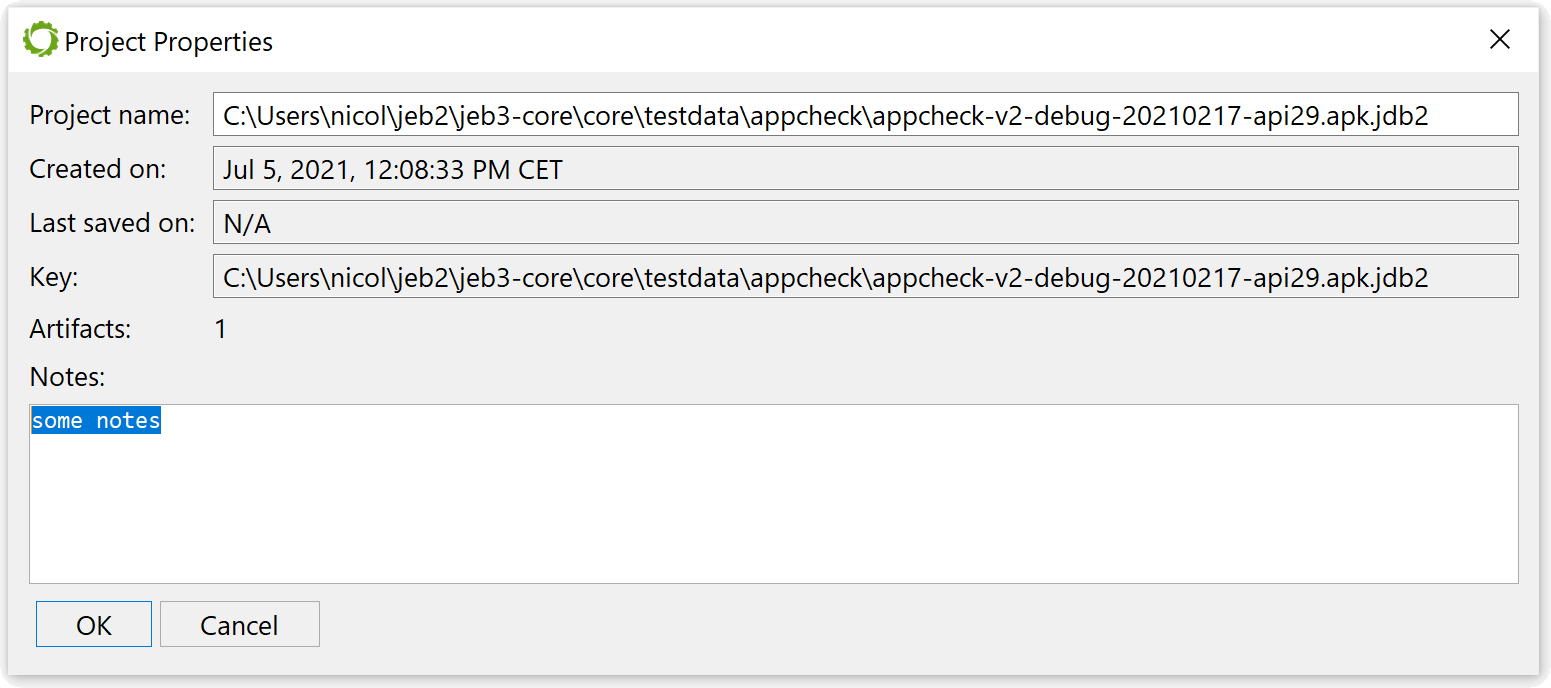Screen dimensions: 1551x688
Task: Cancel the Project Properties dialog
Action: coord(239,625)
